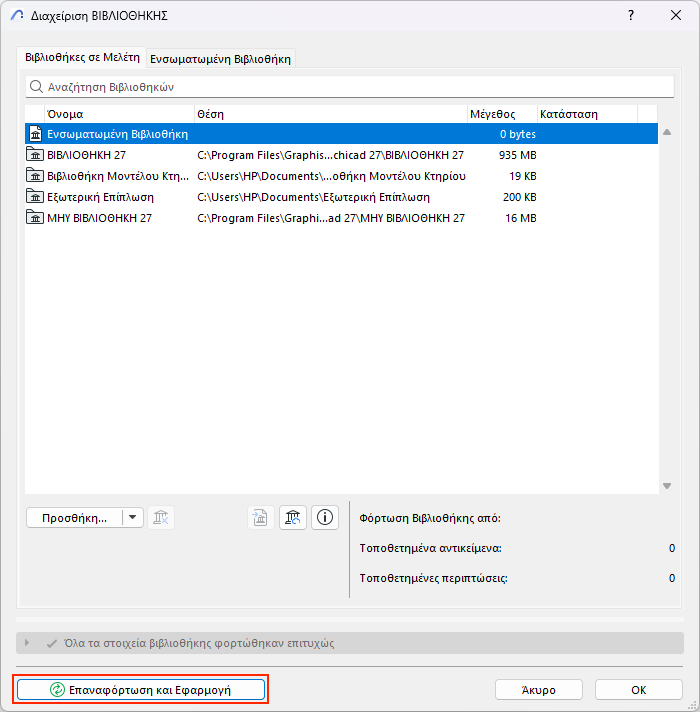Click the list scroll up arrow

(667, 133)
